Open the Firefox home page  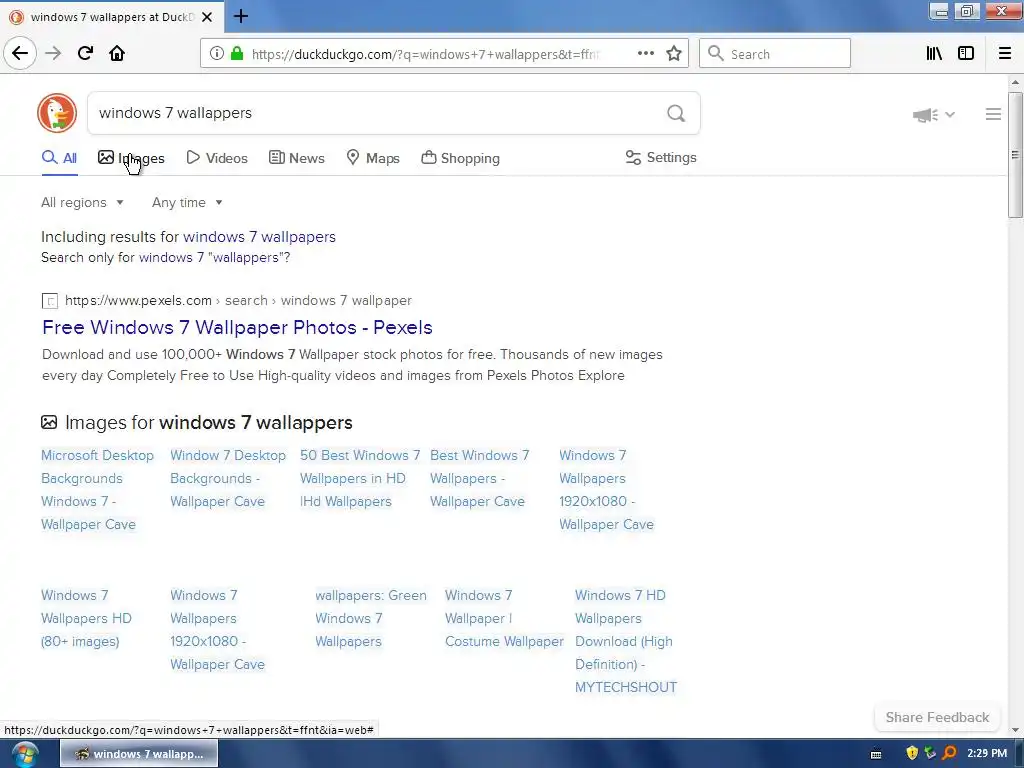pos(117,53)
